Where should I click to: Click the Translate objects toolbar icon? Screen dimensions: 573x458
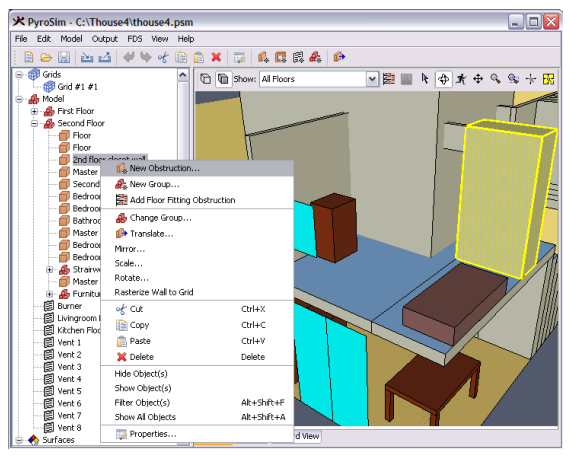(x=339, y=57)
